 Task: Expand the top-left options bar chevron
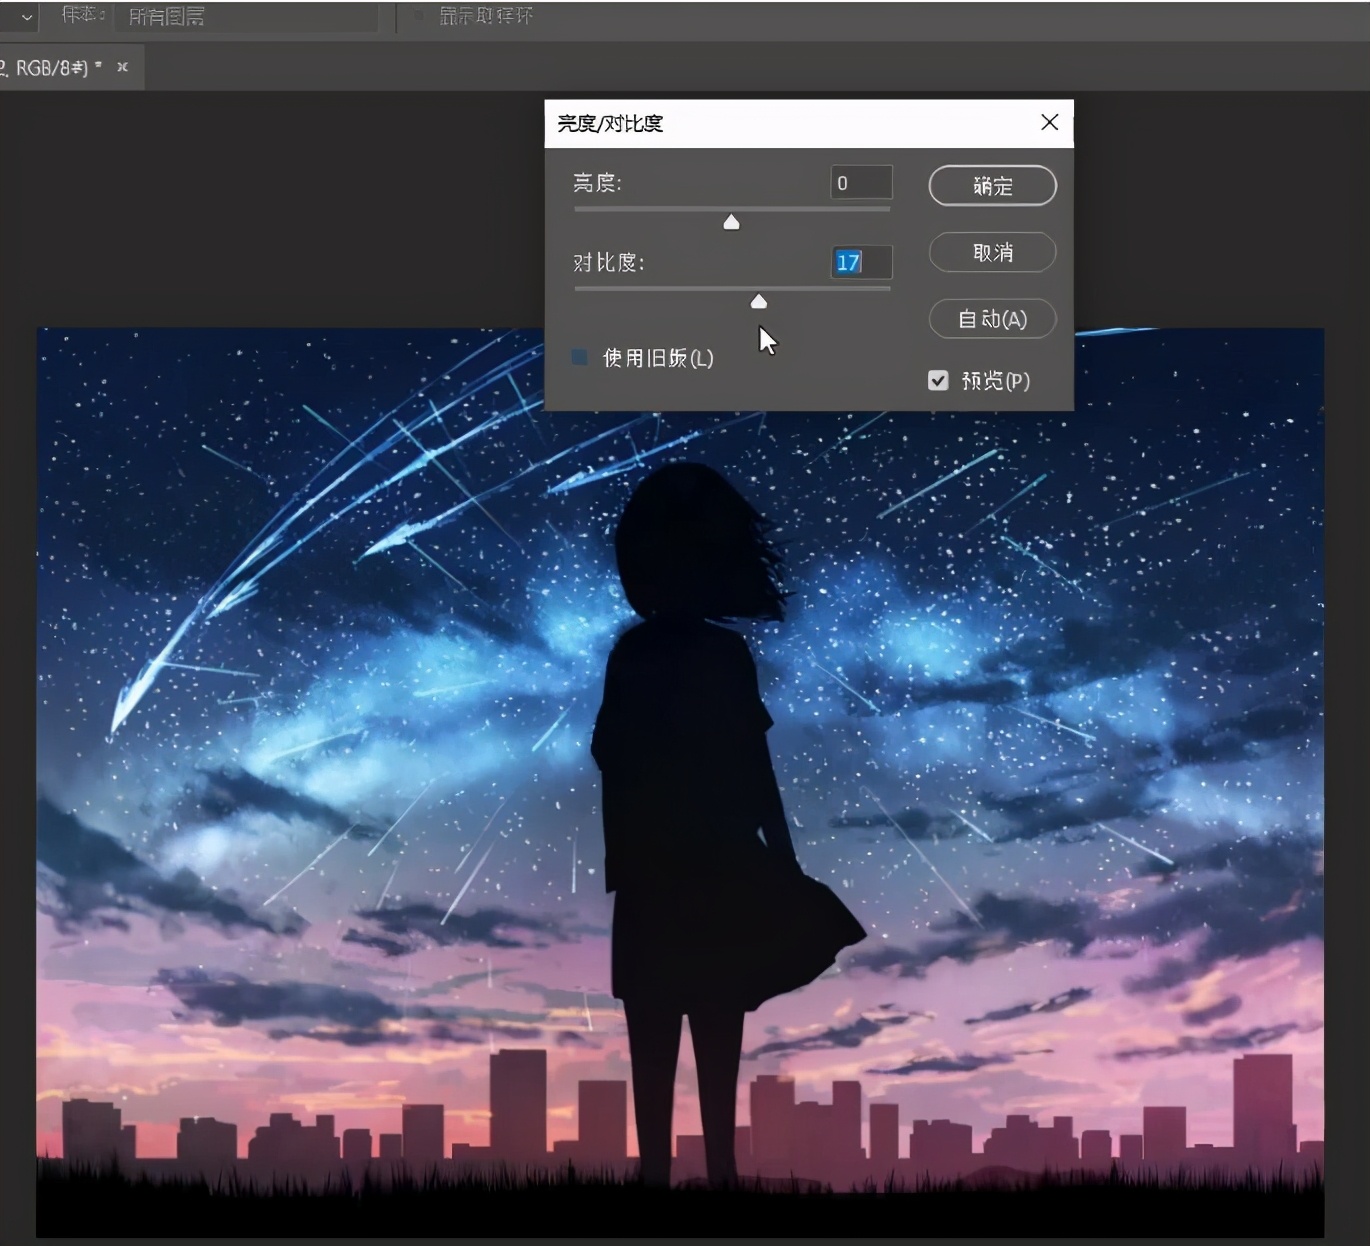click(x=27, y=16)
